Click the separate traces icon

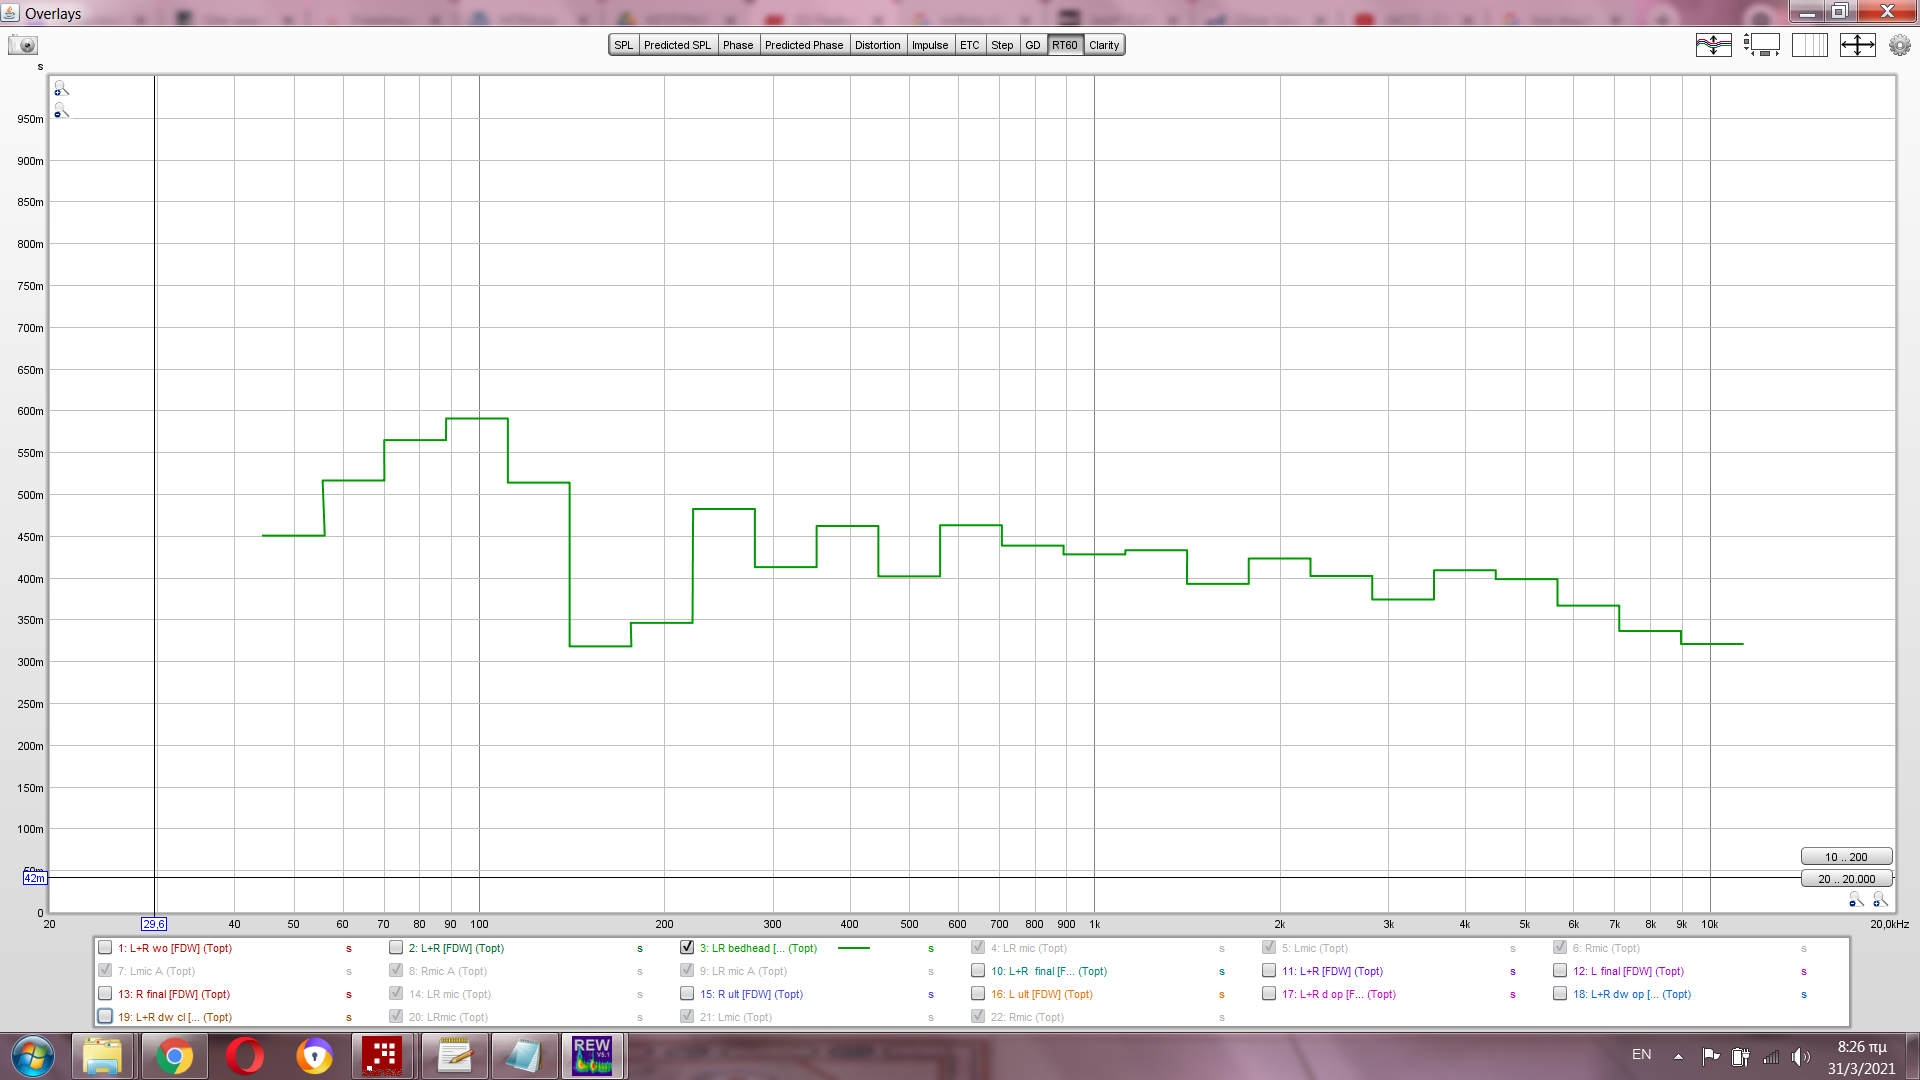(1713, 45)
